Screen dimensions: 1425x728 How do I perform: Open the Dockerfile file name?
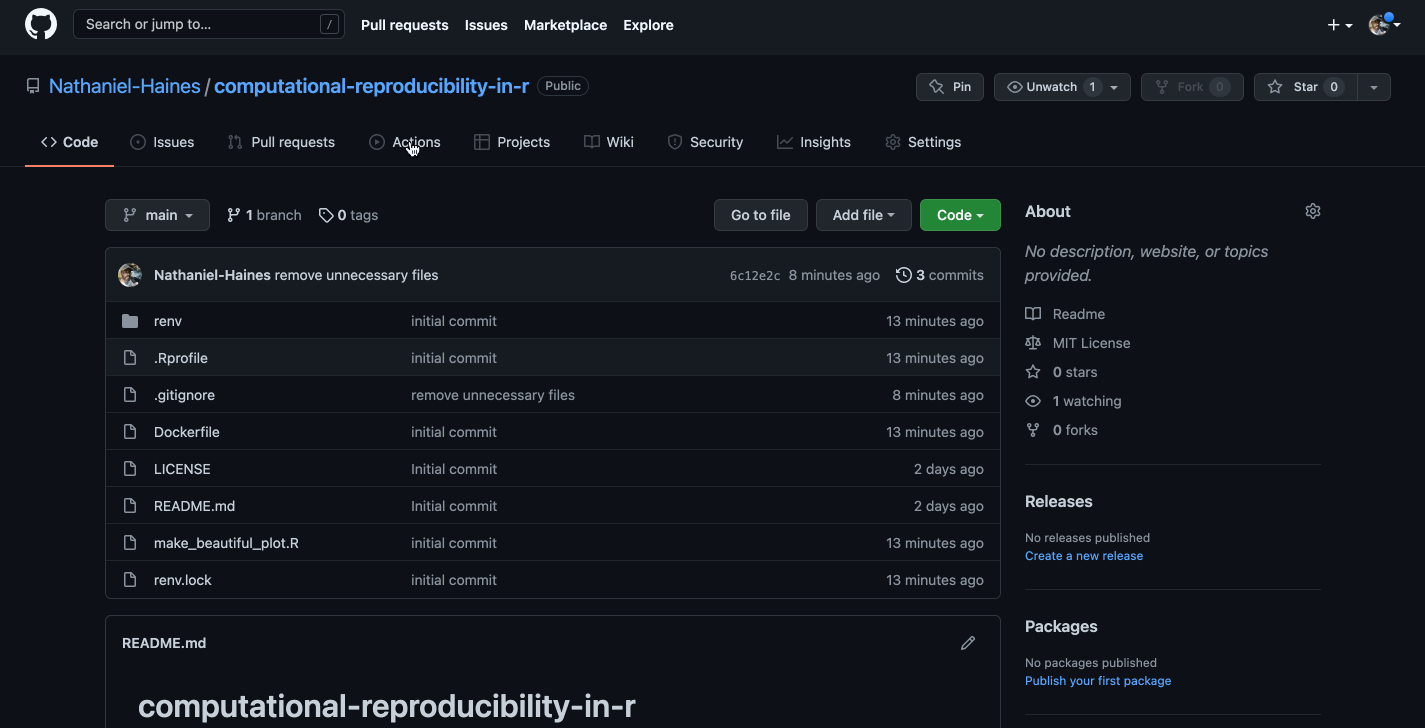(187, 432)
